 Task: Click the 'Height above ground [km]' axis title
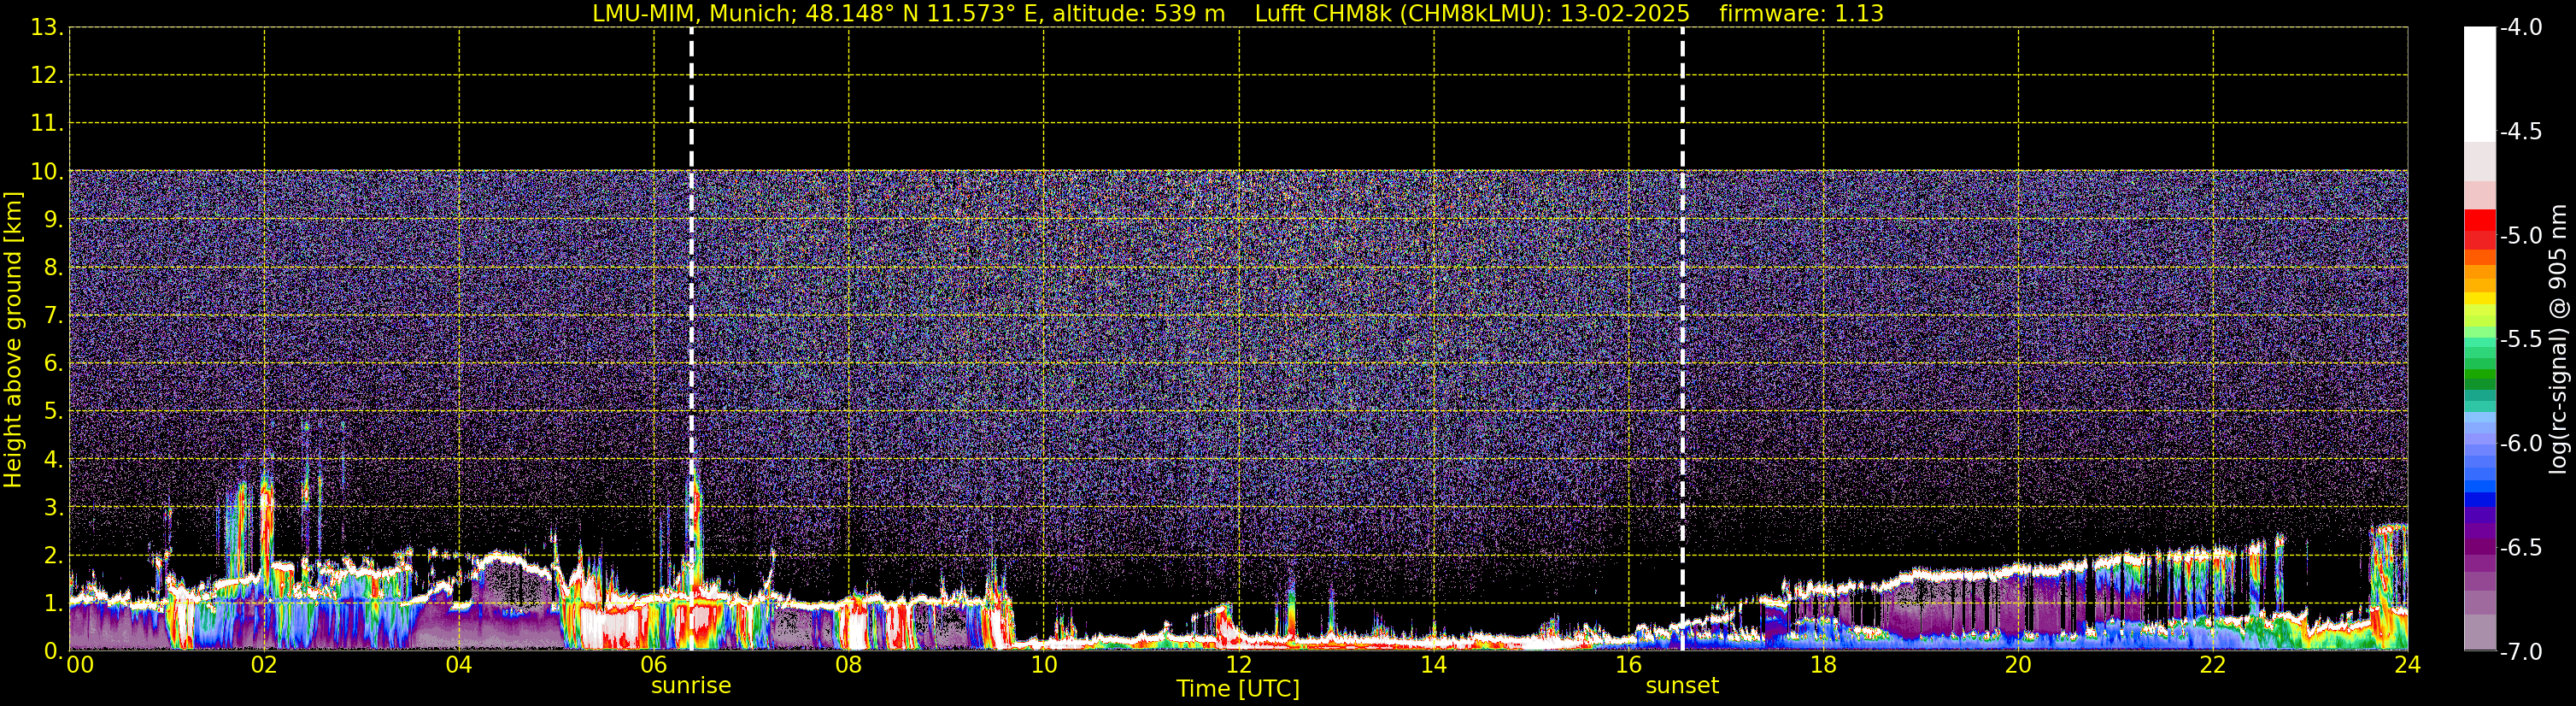[13, 340]
